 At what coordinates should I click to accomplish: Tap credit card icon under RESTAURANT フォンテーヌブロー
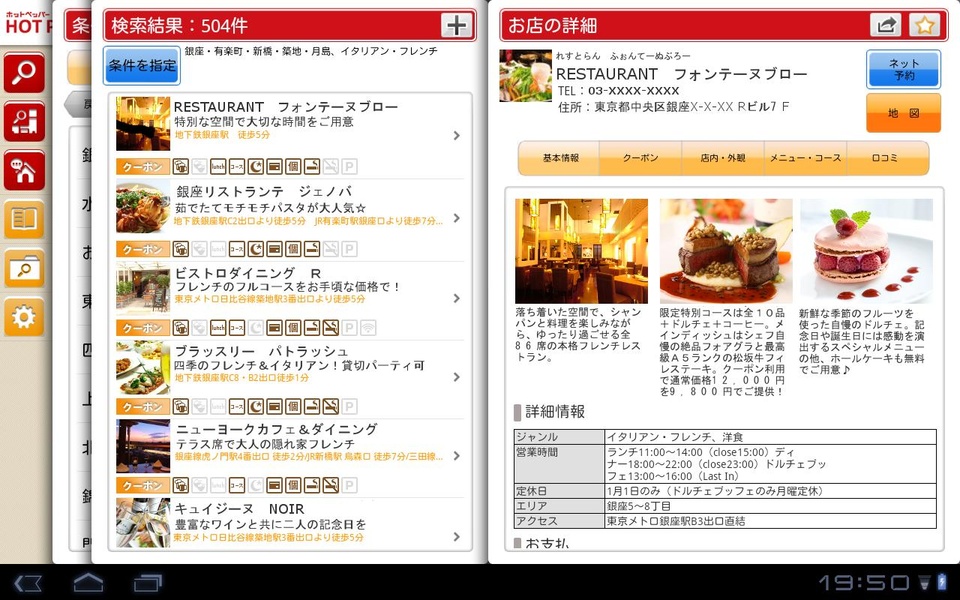(x=274, y=167)
